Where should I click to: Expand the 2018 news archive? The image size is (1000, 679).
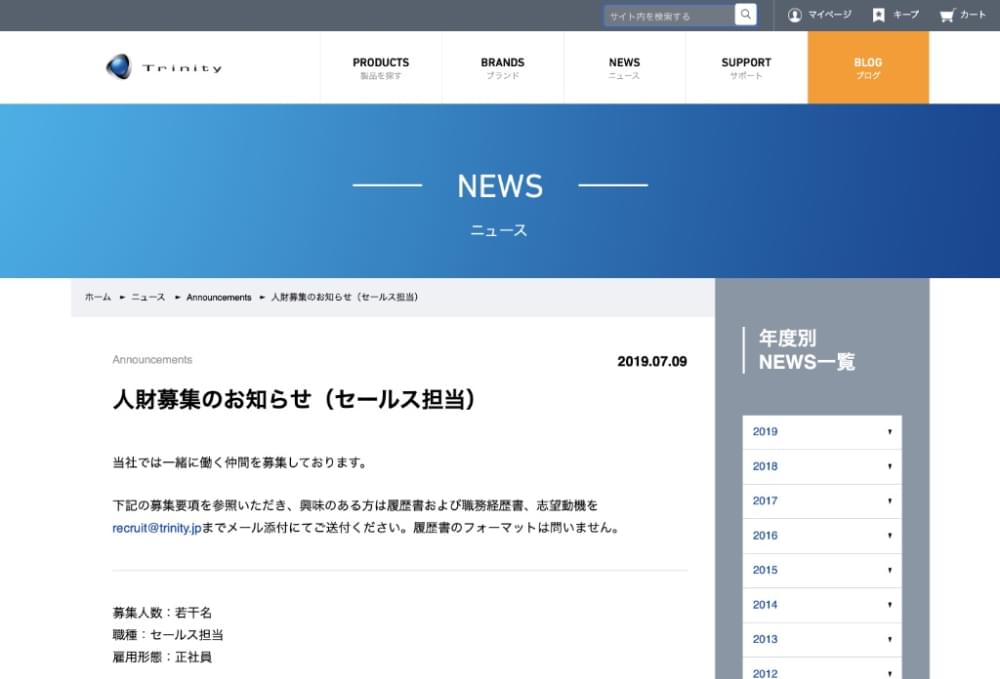822,467
